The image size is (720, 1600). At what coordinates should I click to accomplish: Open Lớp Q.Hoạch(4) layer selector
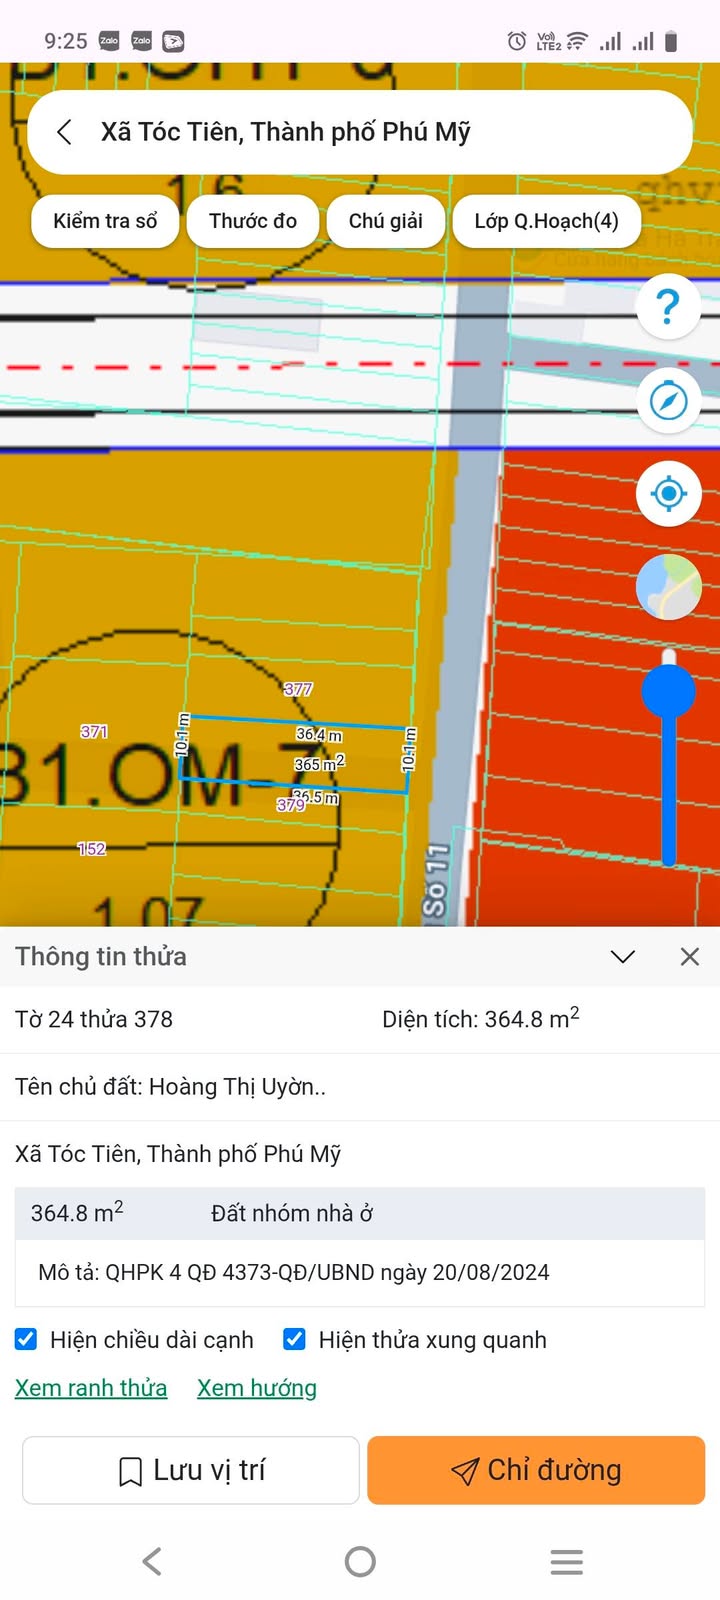546,221
